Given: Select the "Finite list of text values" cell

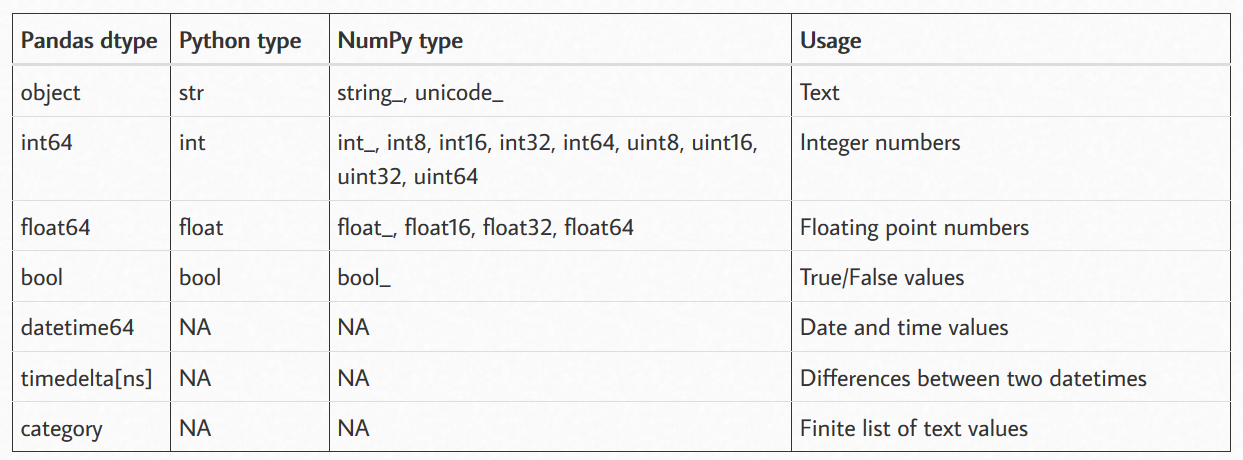Looking at the screenshot, I should pyautogui.click(x=914, y=428).
